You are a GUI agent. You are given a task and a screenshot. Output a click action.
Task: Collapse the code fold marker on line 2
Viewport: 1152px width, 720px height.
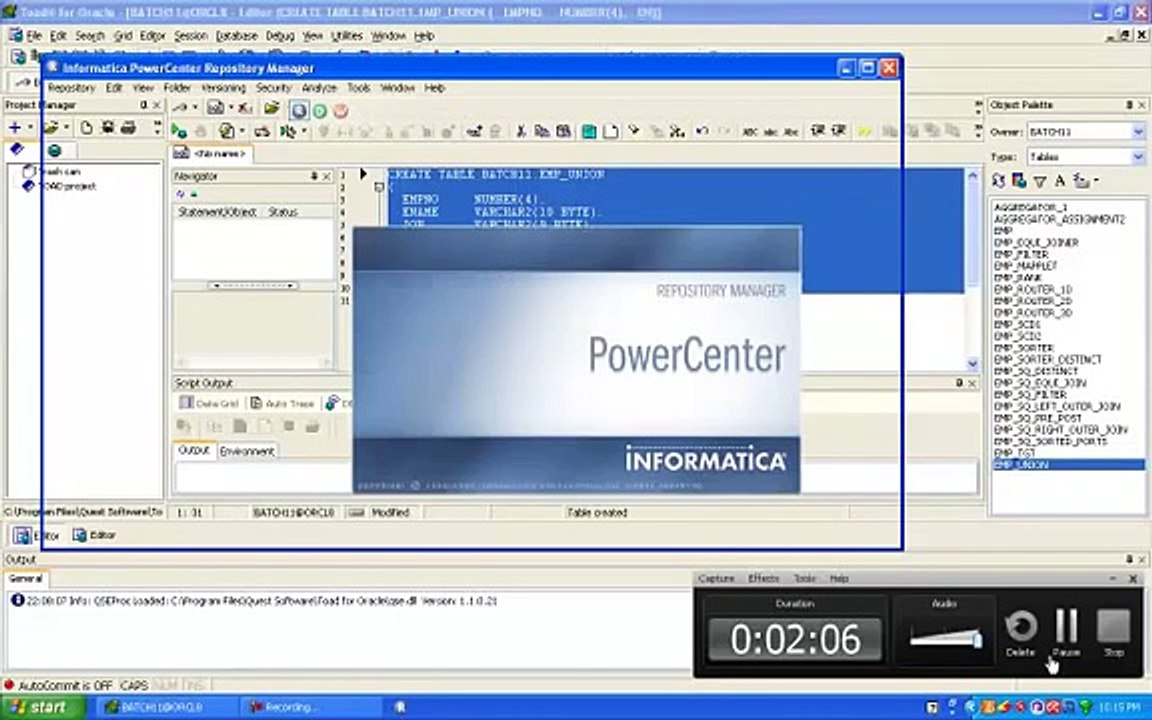click(x=379, y=187)
